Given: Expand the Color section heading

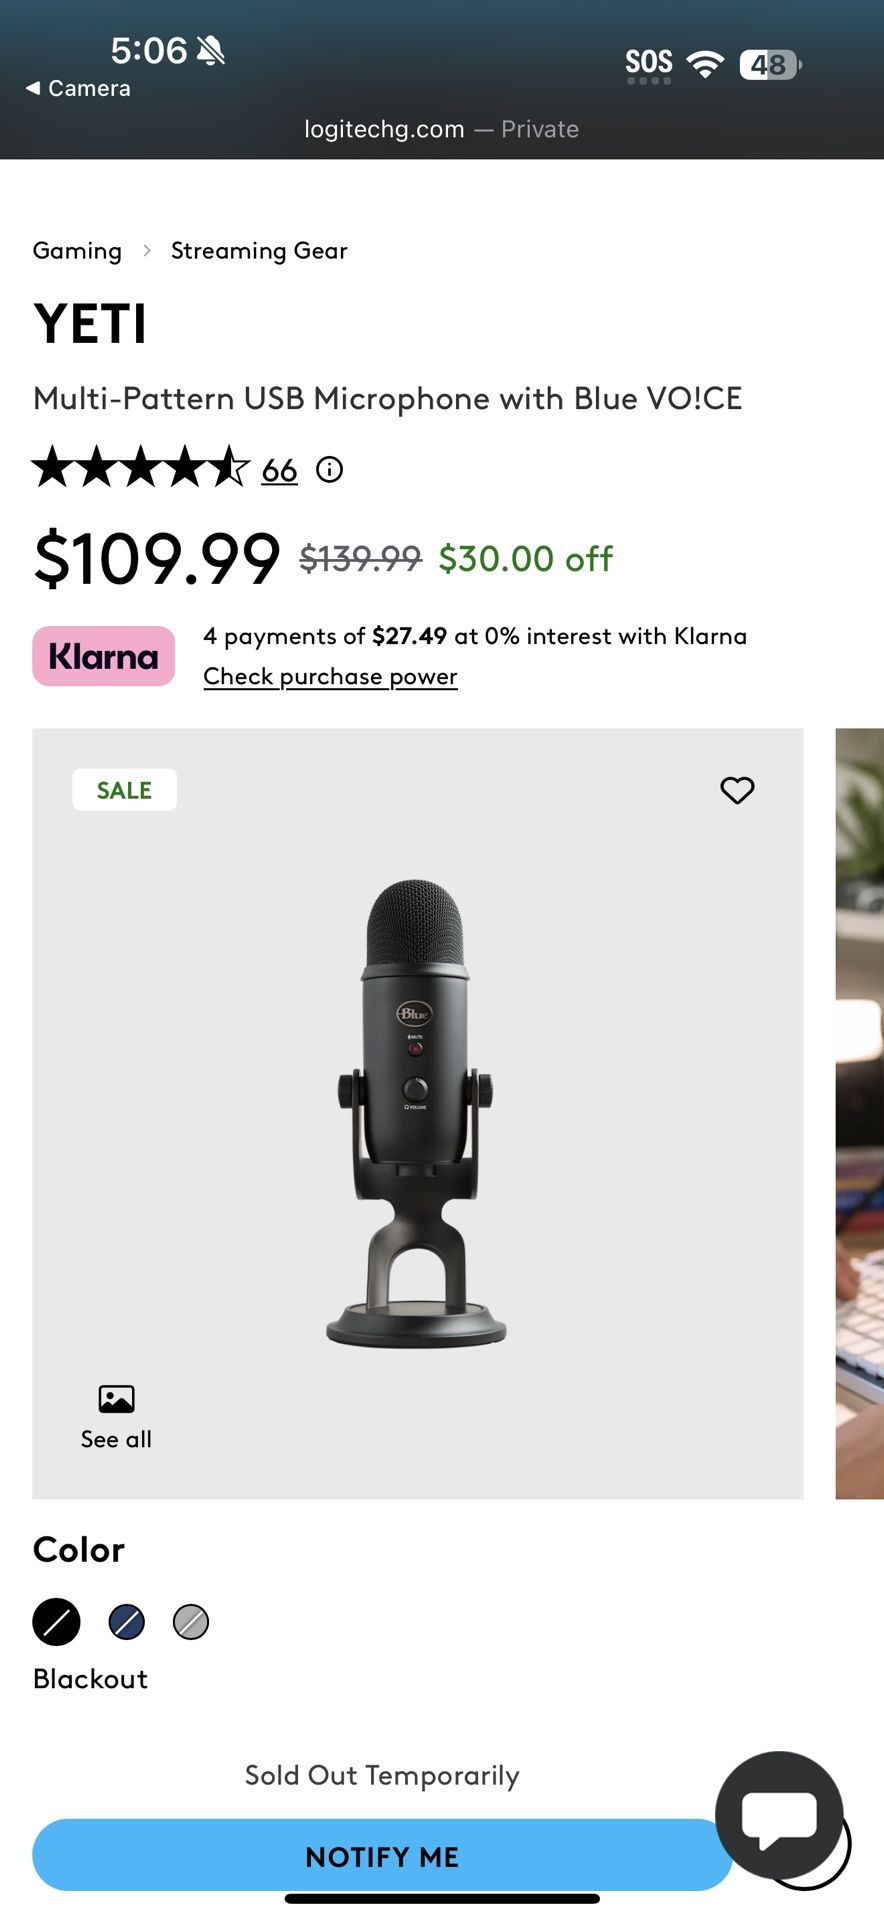Looking at the screenshot, I should [x=78, y=1548].
